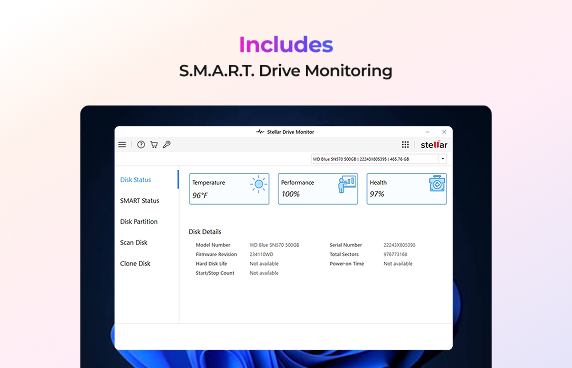Click the Stellar Drive Monitor title icon
Screen dimensions: 572x368
click(260, 132)
